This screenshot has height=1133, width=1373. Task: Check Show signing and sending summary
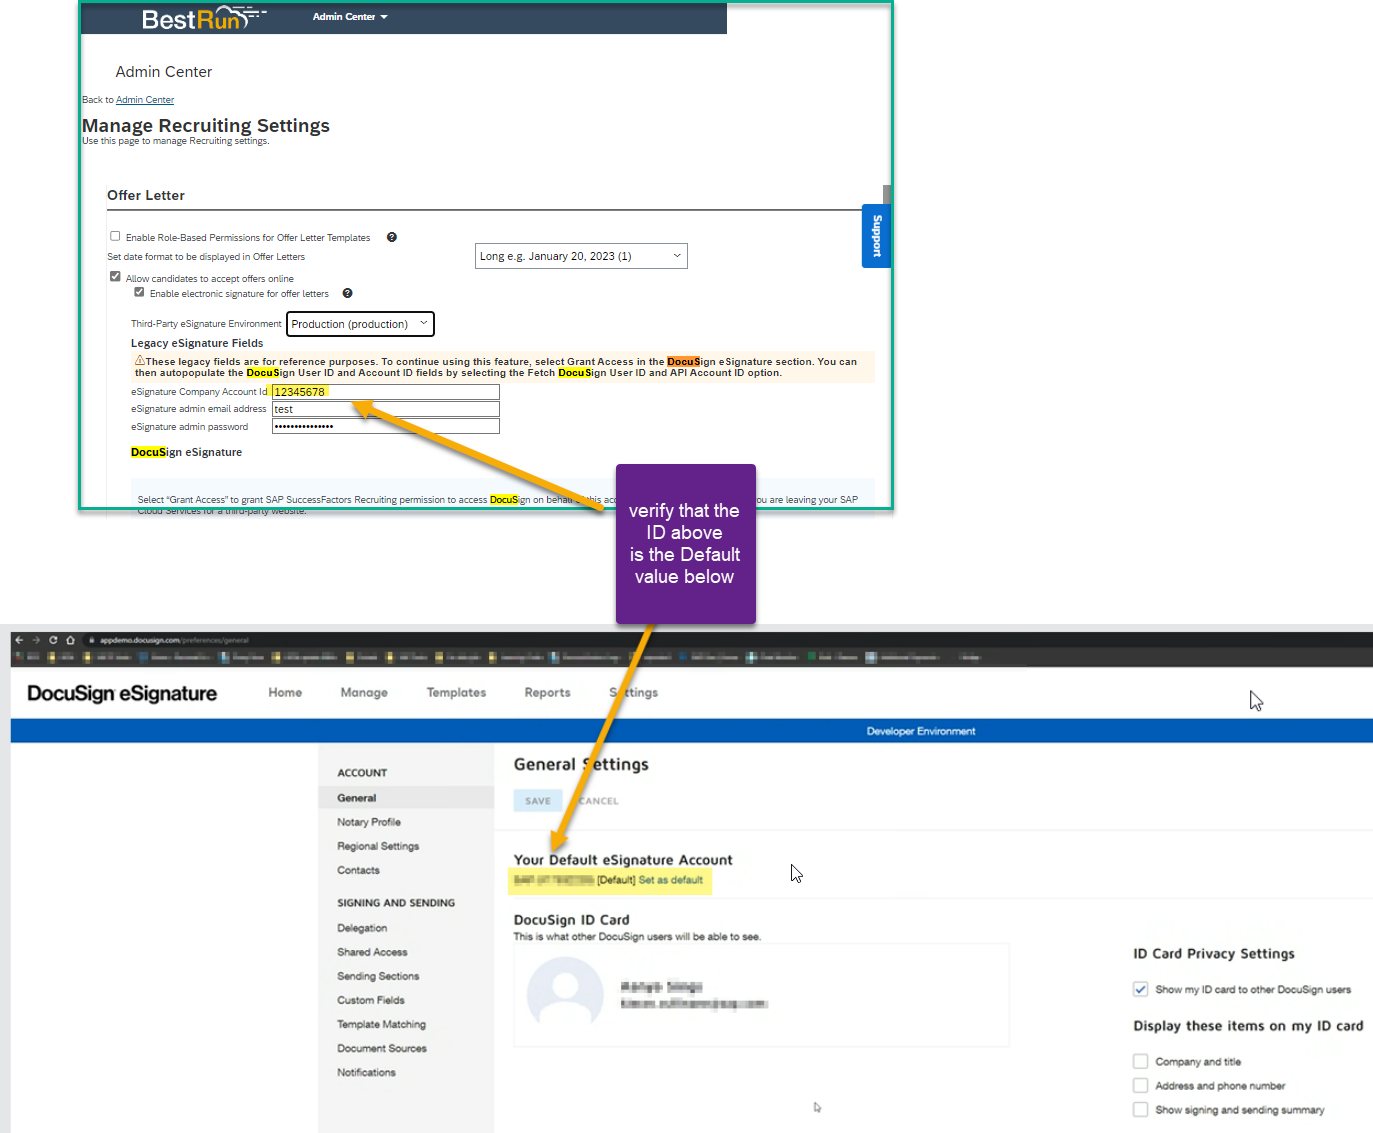1140,1109
